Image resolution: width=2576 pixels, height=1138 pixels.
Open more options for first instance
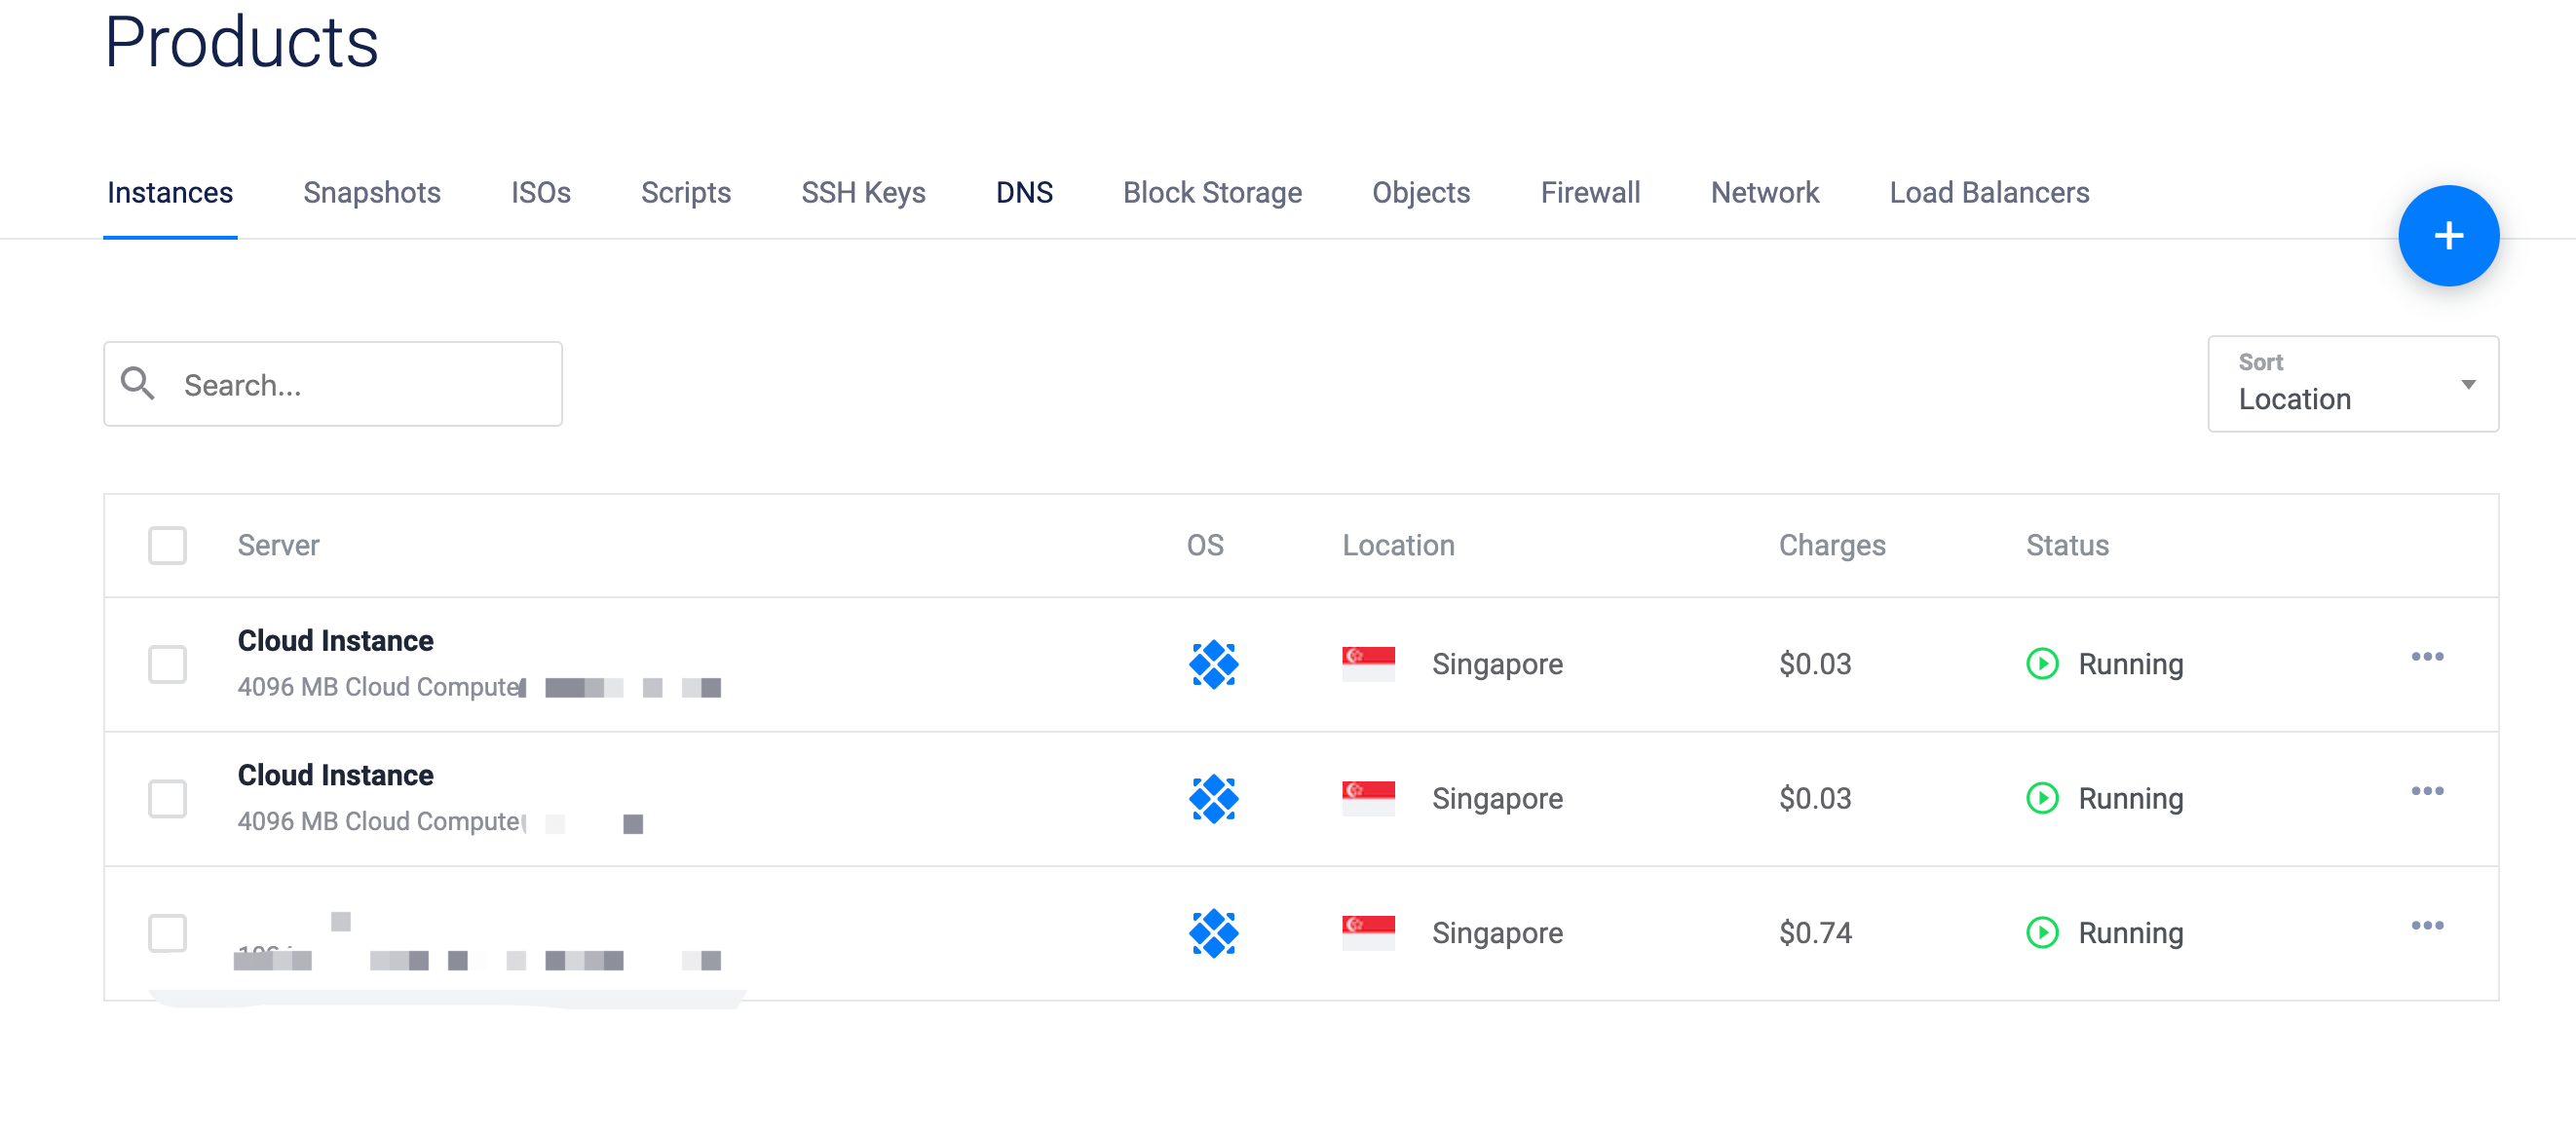click(2426, 657)
